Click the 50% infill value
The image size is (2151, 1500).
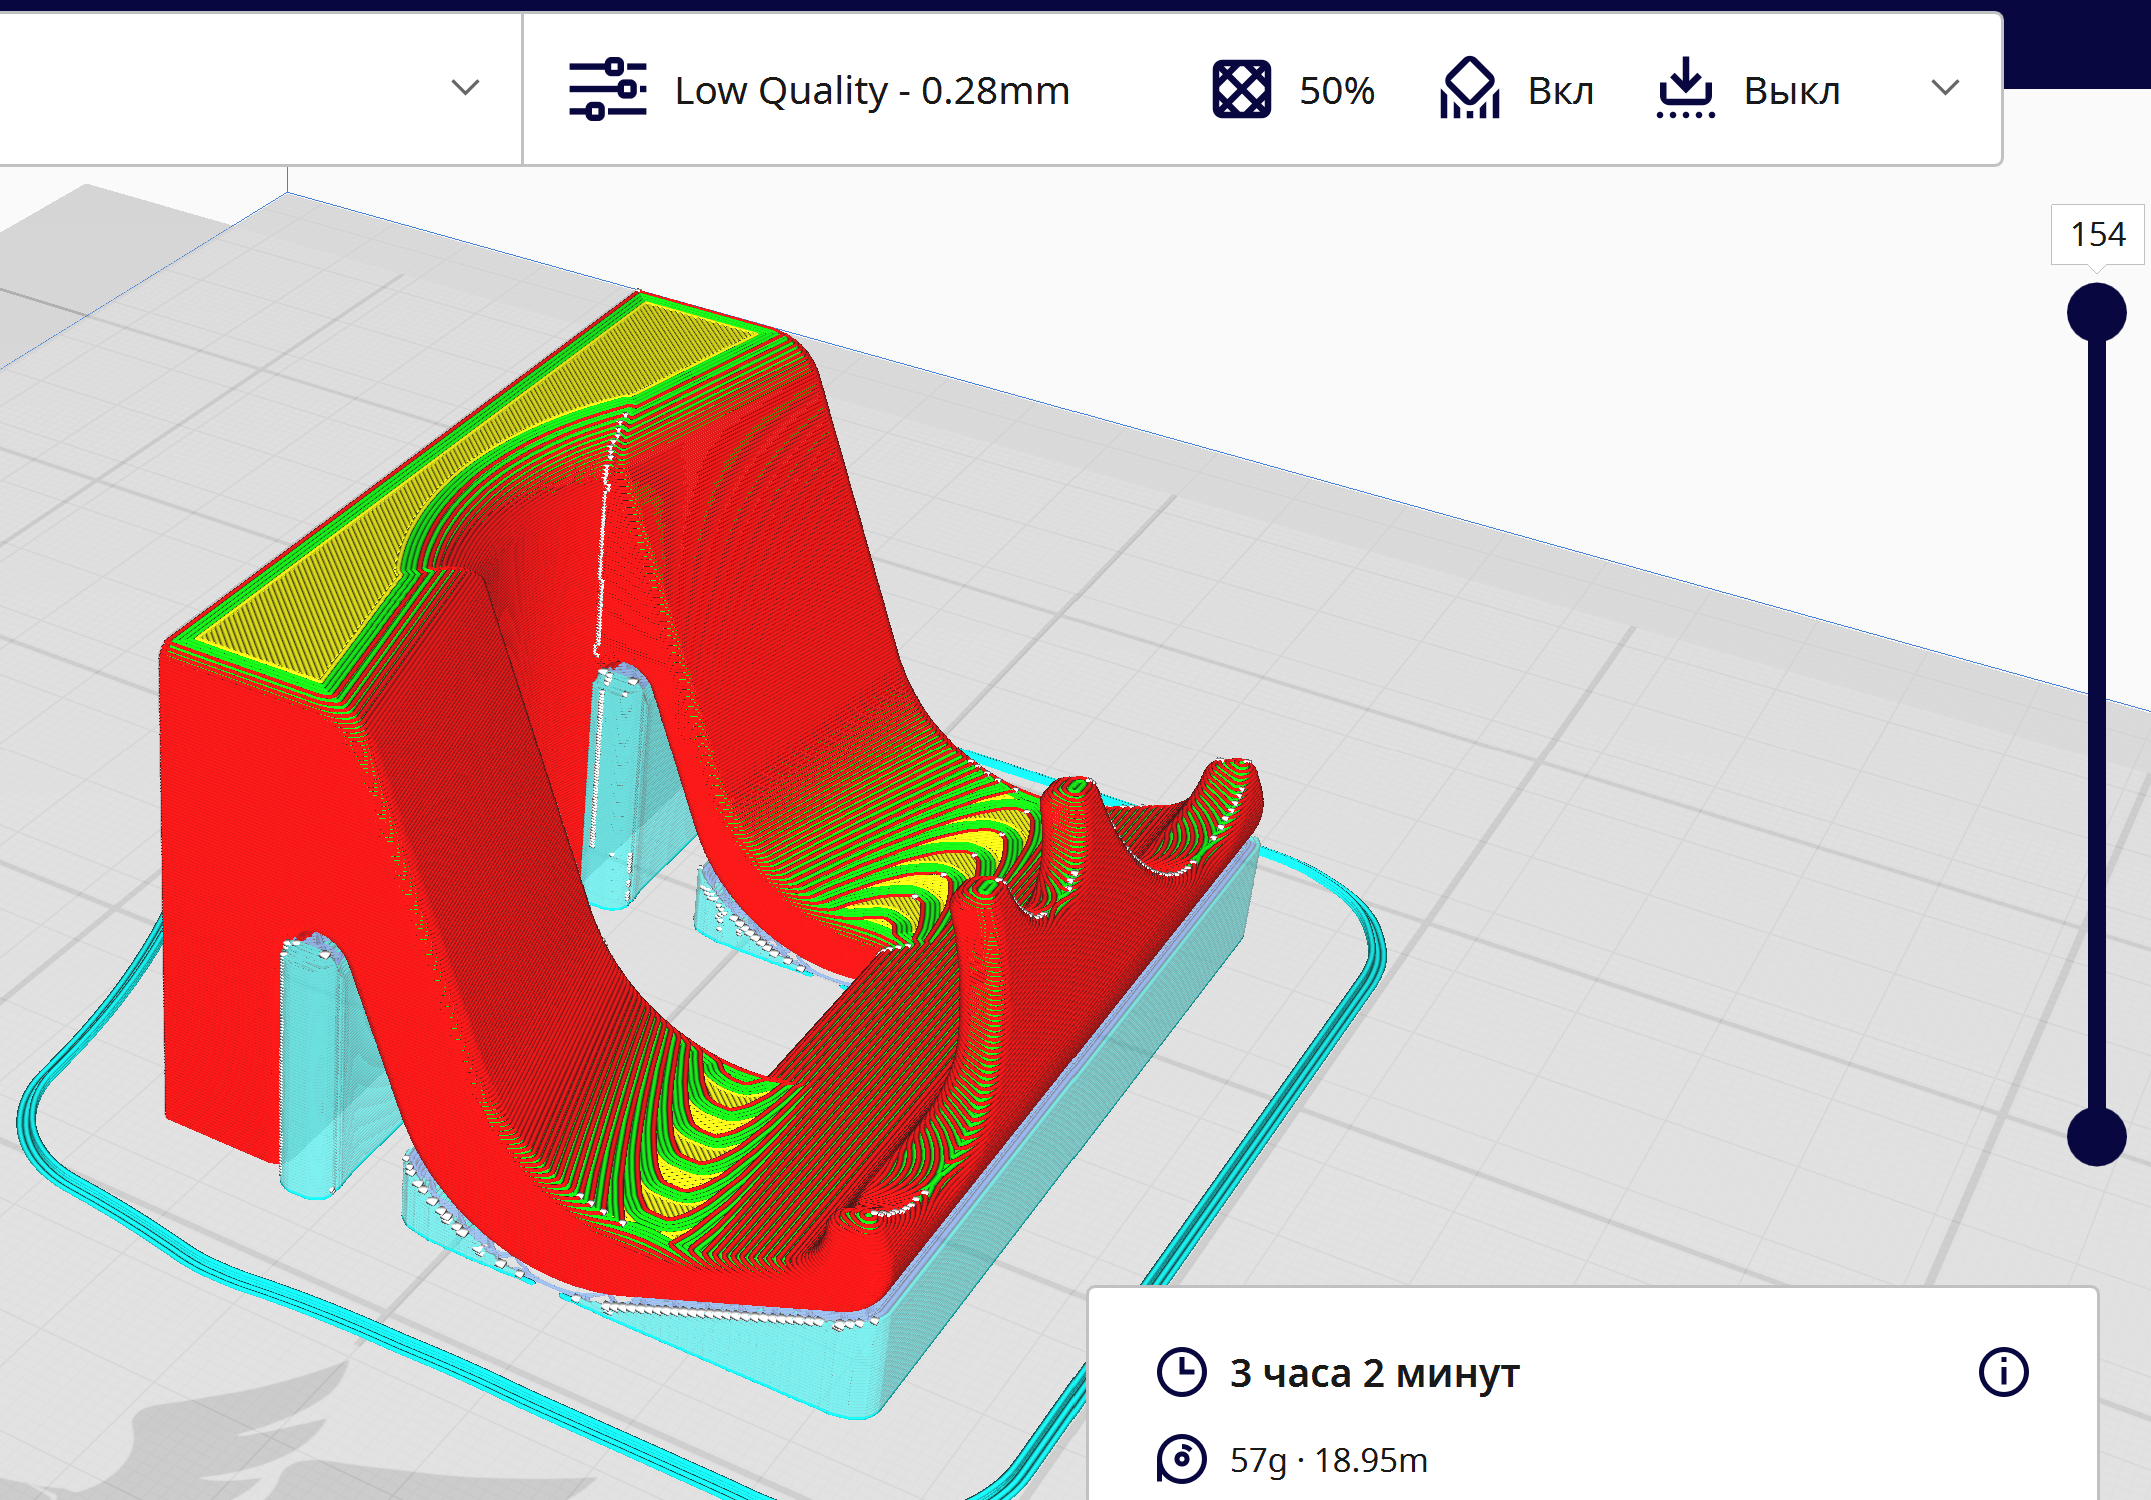1337,91
